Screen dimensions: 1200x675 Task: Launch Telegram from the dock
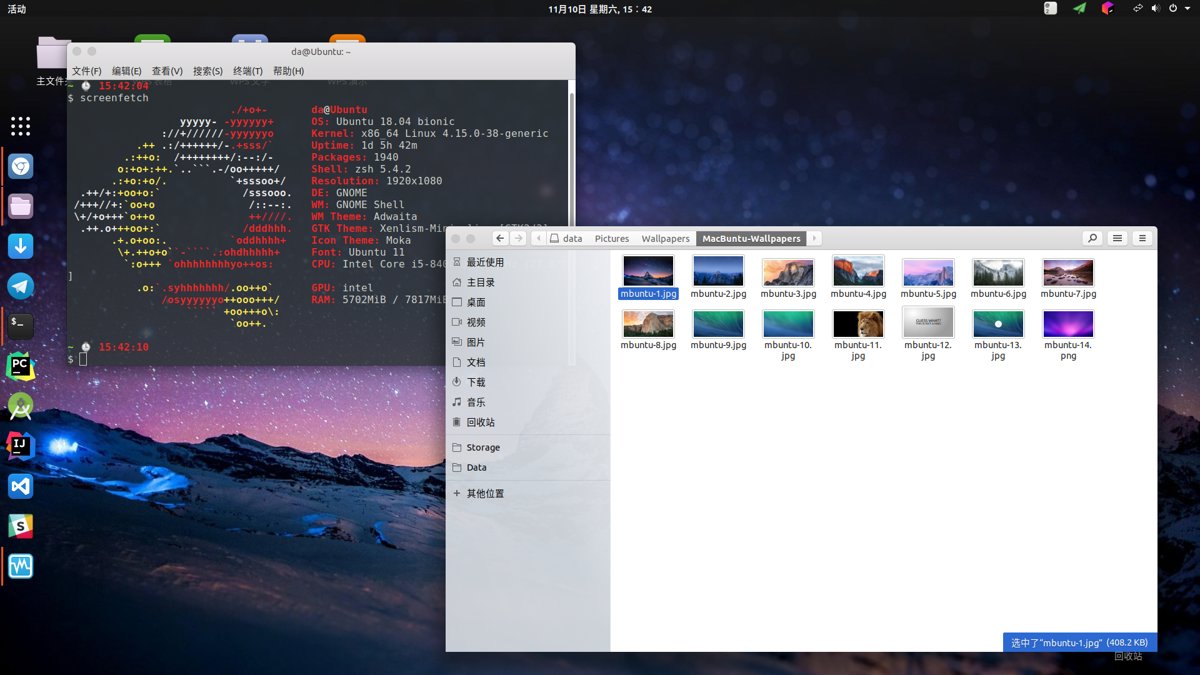coord(21,286)
